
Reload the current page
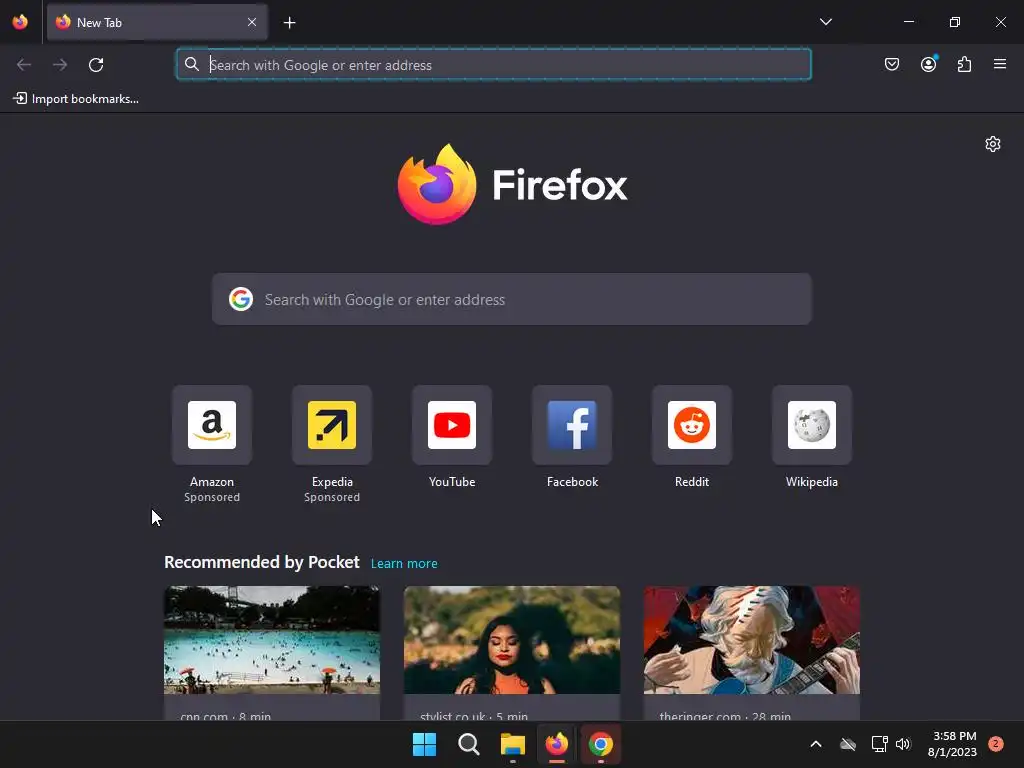96,65
